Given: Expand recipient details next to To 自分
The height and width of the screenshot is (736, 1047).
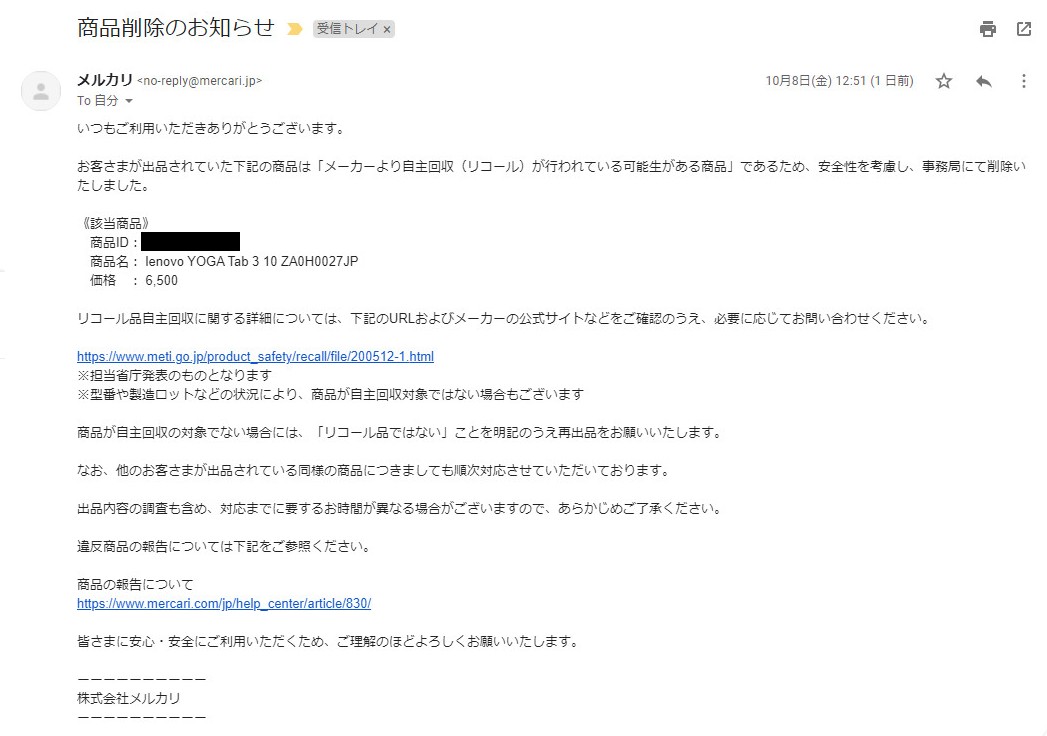Looking at the screenshot, I should pyautogui.click(x=129, y=101).
